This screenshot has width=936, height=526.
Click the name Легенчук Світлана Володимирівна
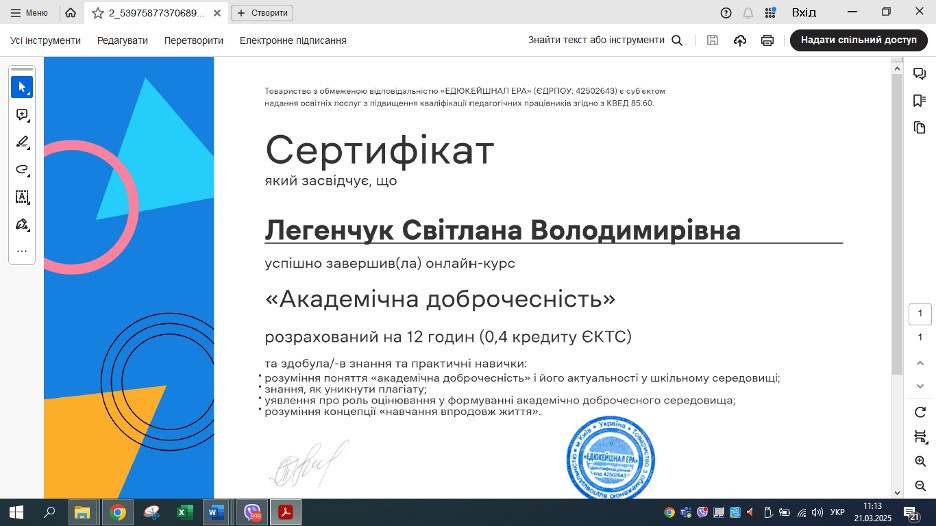click(503, 230)
